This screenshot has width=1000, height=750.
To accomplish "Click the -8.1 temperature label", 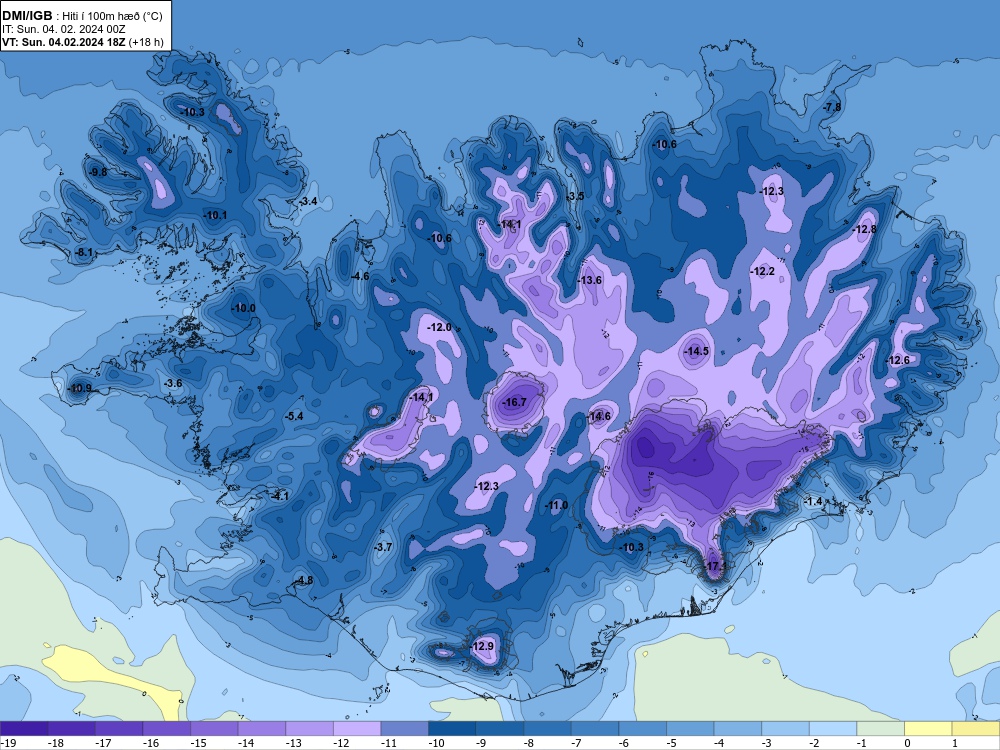I will [84, 253].
